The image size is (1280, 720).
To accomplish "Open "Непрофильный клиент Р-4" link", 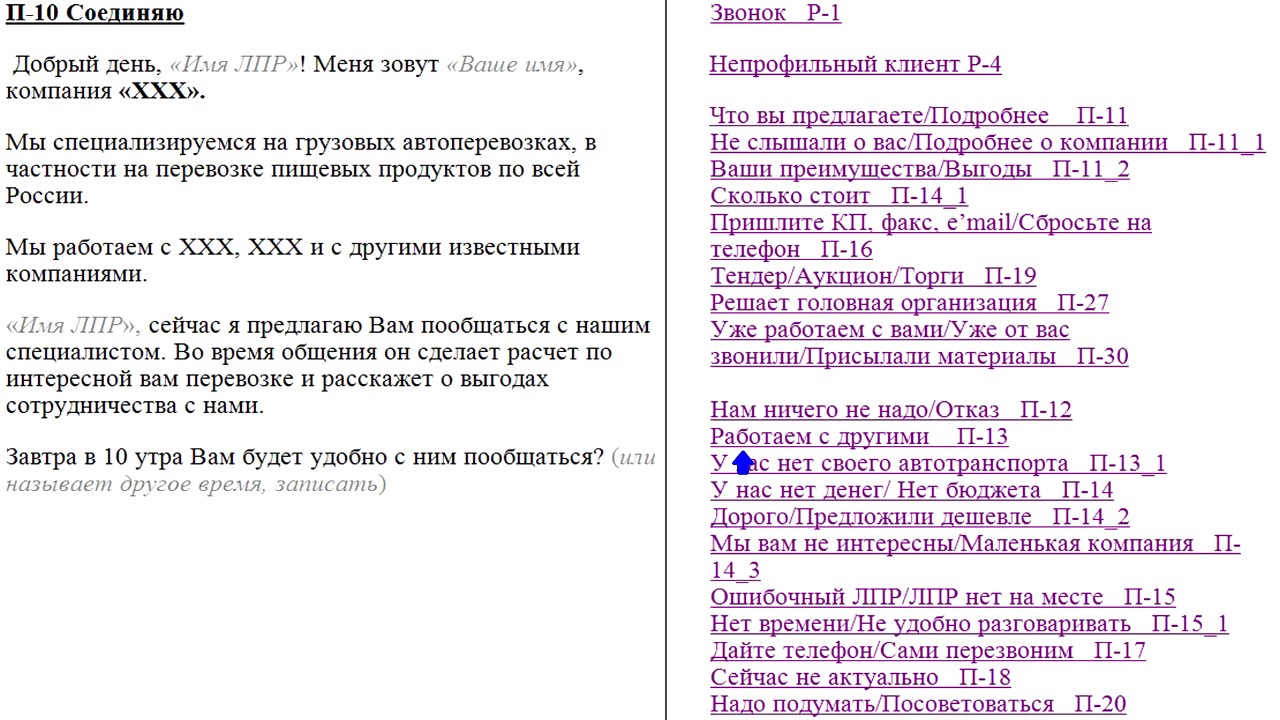I will pos(855,65).
